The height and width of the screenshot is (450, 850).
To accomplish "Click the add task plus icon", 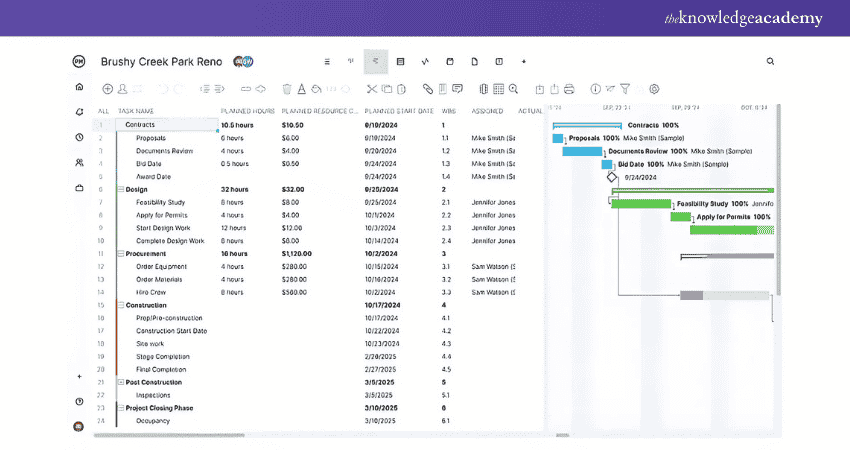I will tap(108, 89).
